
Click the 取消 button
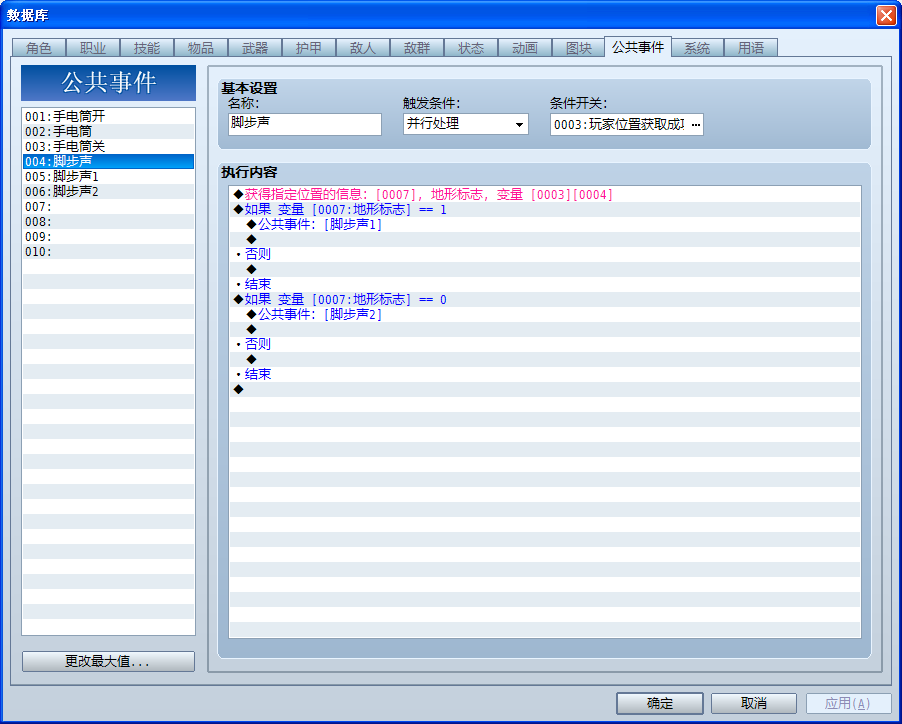click(754, 703)
